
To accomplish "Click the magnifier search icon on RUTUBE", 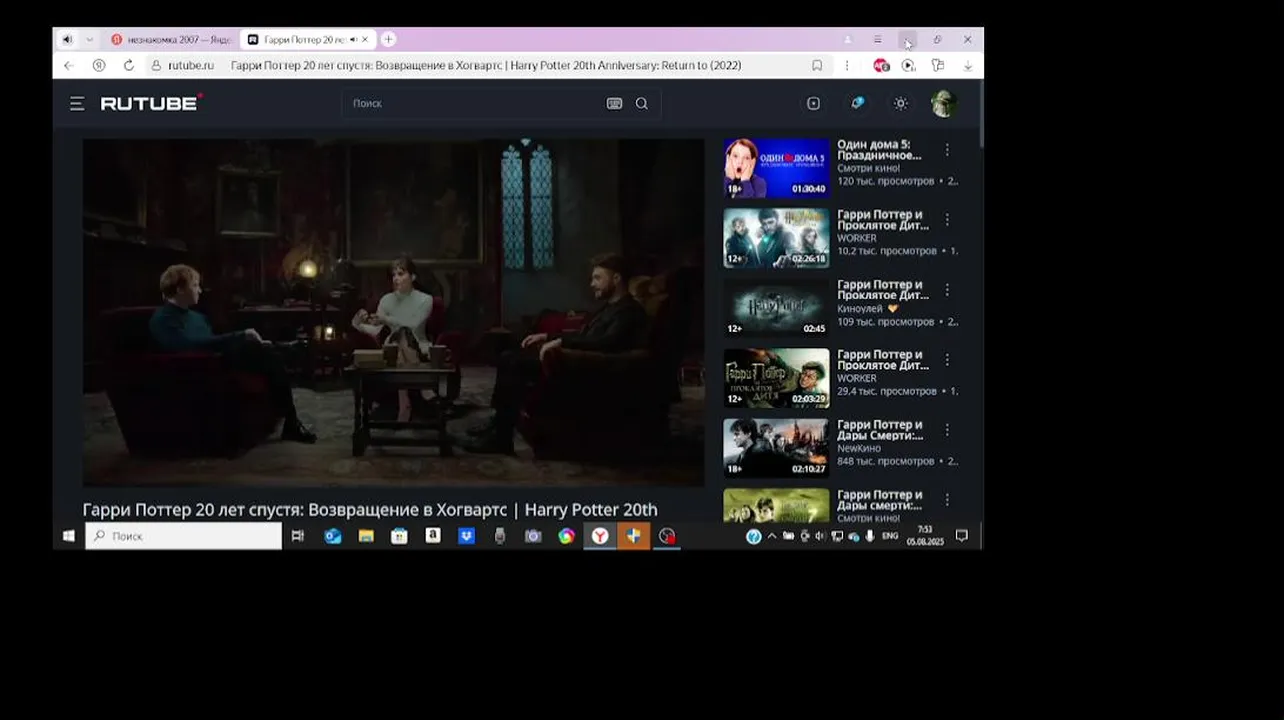I will [x=642, y=103].
